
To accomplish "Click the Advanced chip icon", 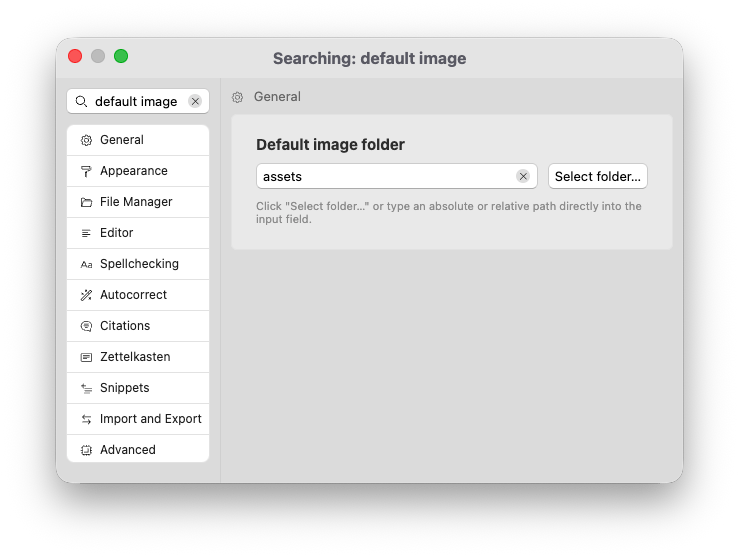I will 86,450.
